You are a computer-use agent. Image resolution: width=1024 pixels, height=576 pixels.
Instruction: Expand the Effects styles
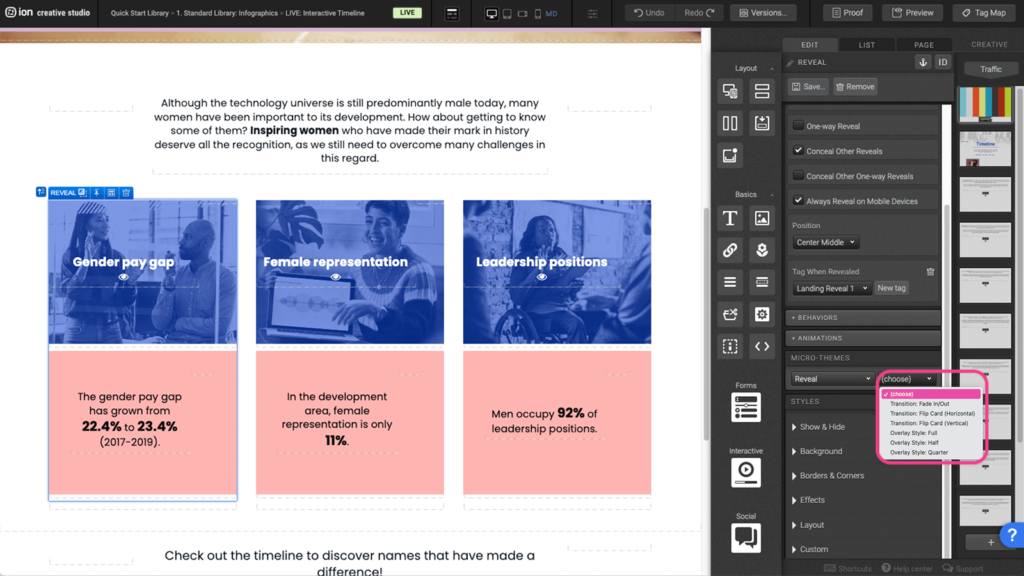[x=808, y=500]
